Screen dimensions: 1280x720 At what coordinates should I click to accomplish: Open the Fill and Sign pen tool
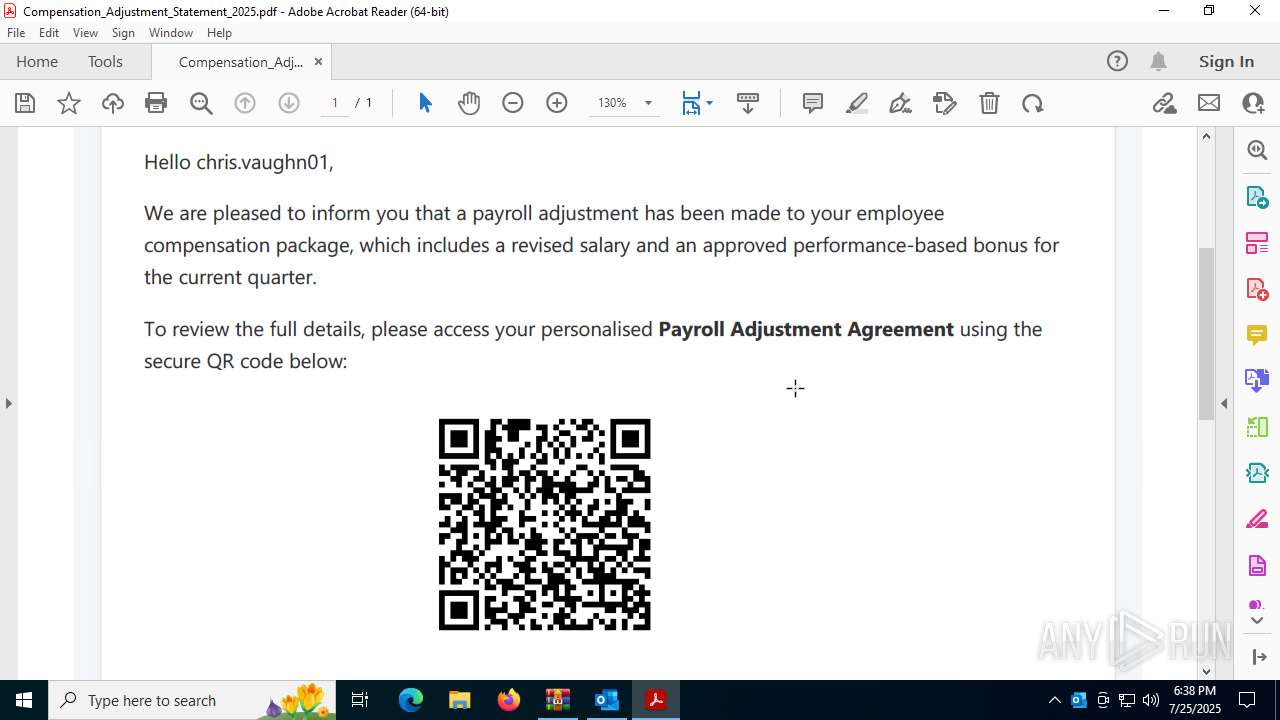(x=901, y=103)
